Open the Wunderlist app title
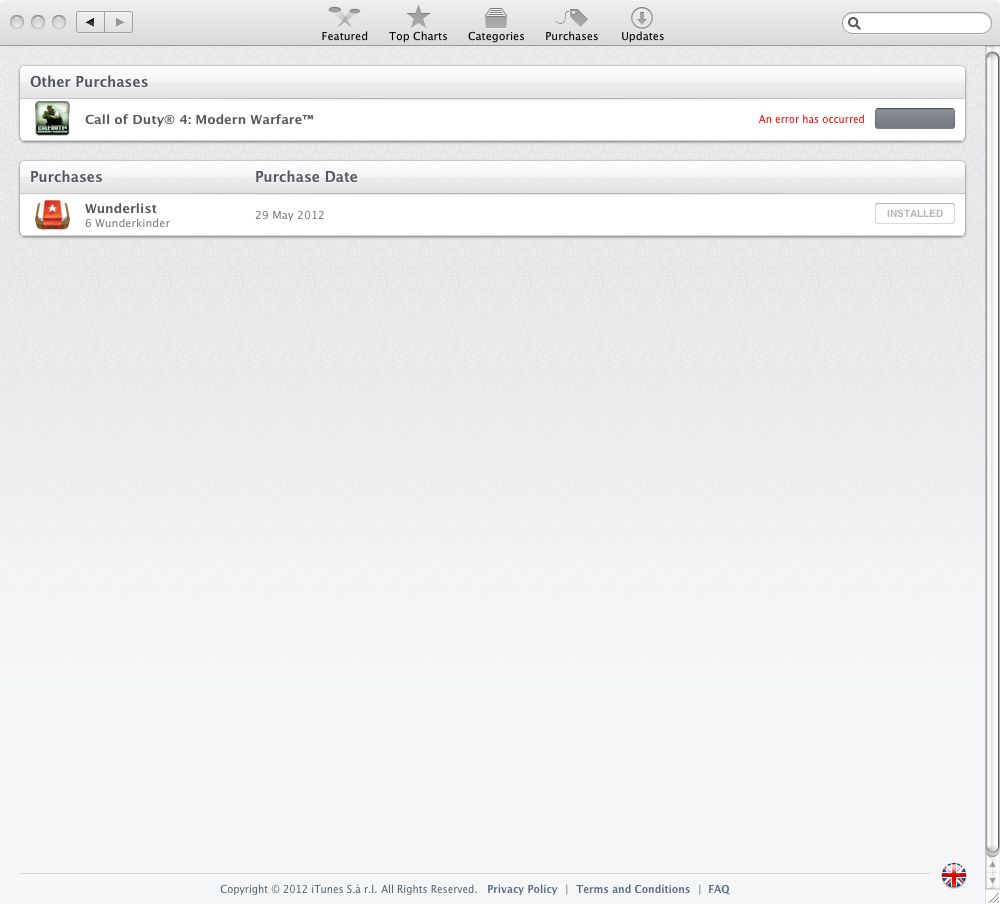 click(121, 208)
